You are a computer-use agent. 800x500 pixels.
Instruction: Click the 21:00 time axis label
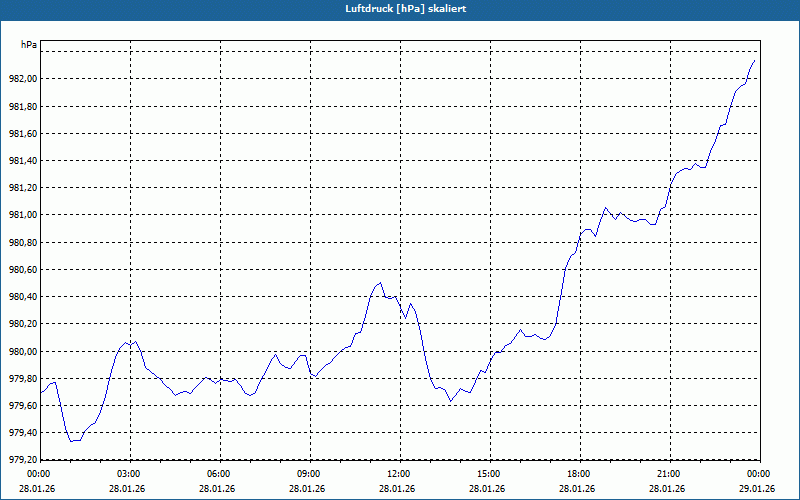pyautogui.click(x=667, y=474)
